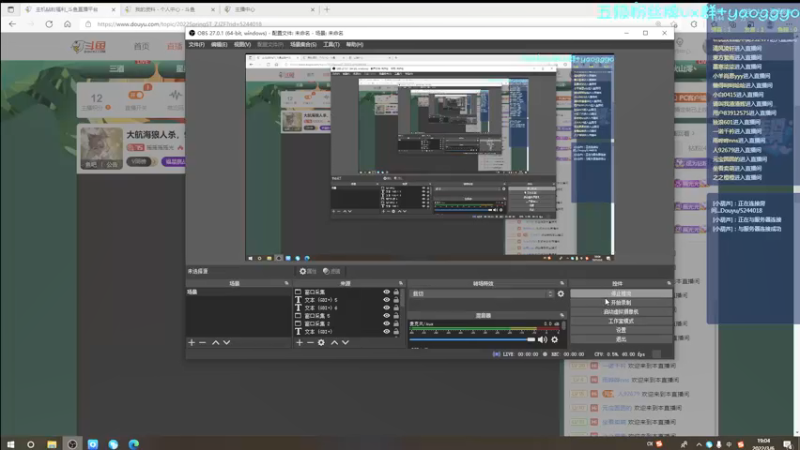Viewport: 800px width, 450px height.
Task: Open OBS 设置 settings button
Action: pyautogui.click(x=621, y=330)
